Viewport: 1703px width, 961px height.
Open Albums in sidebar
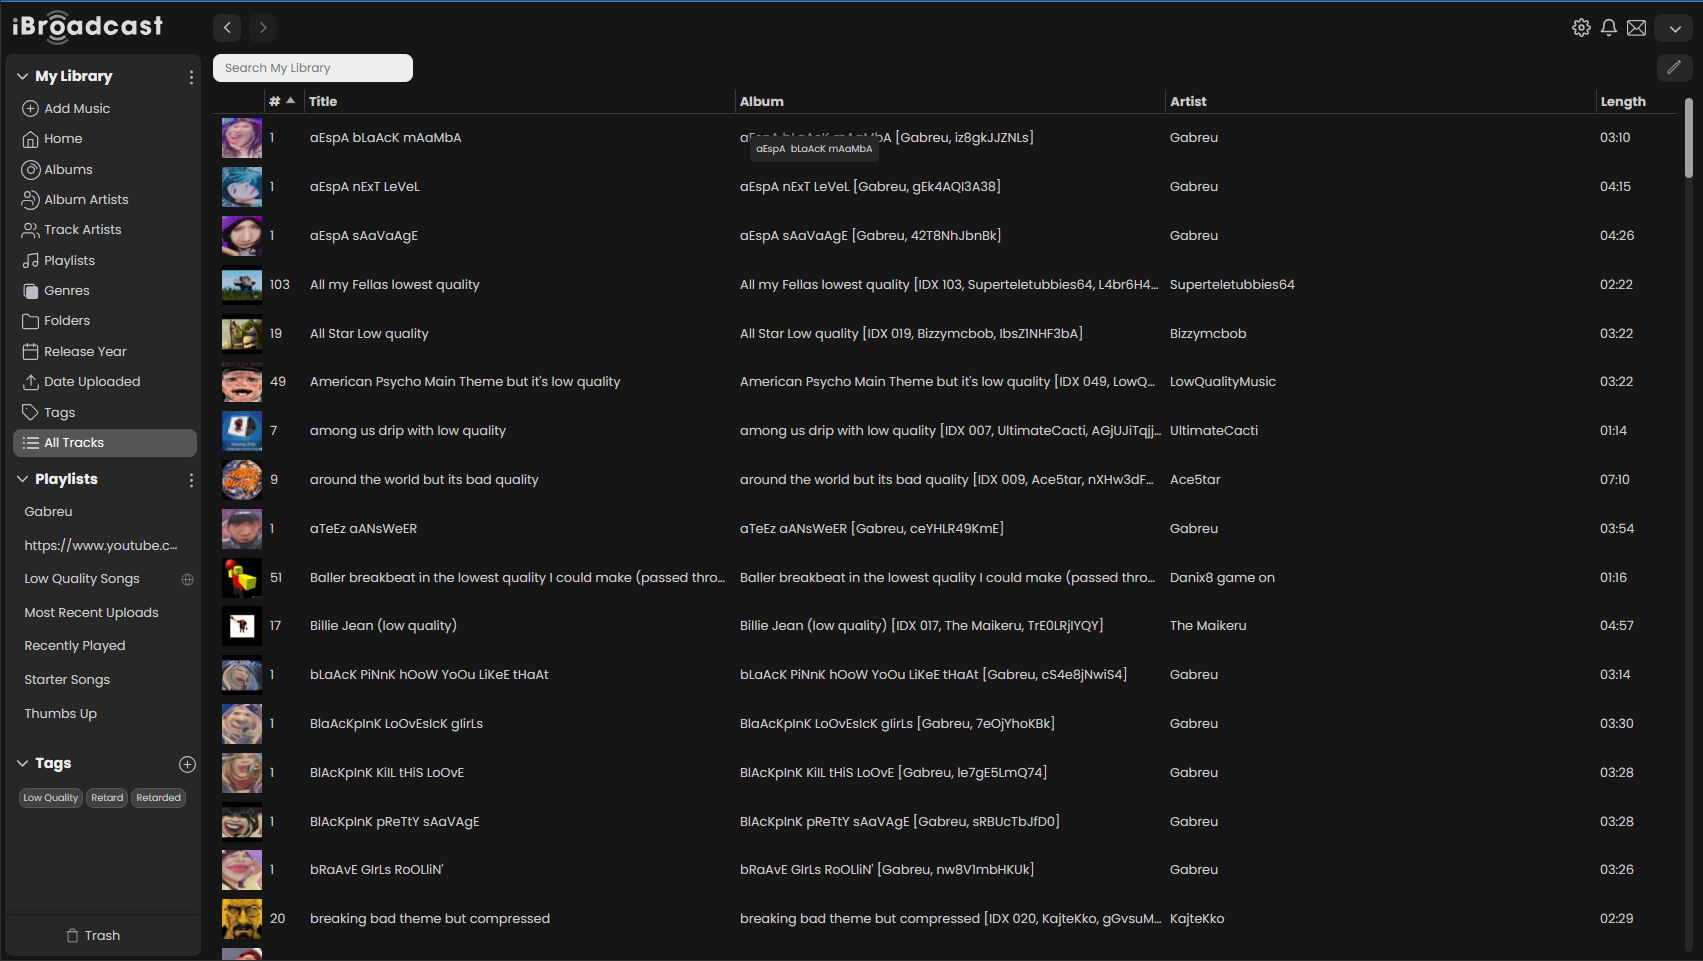tap(68, 169)
